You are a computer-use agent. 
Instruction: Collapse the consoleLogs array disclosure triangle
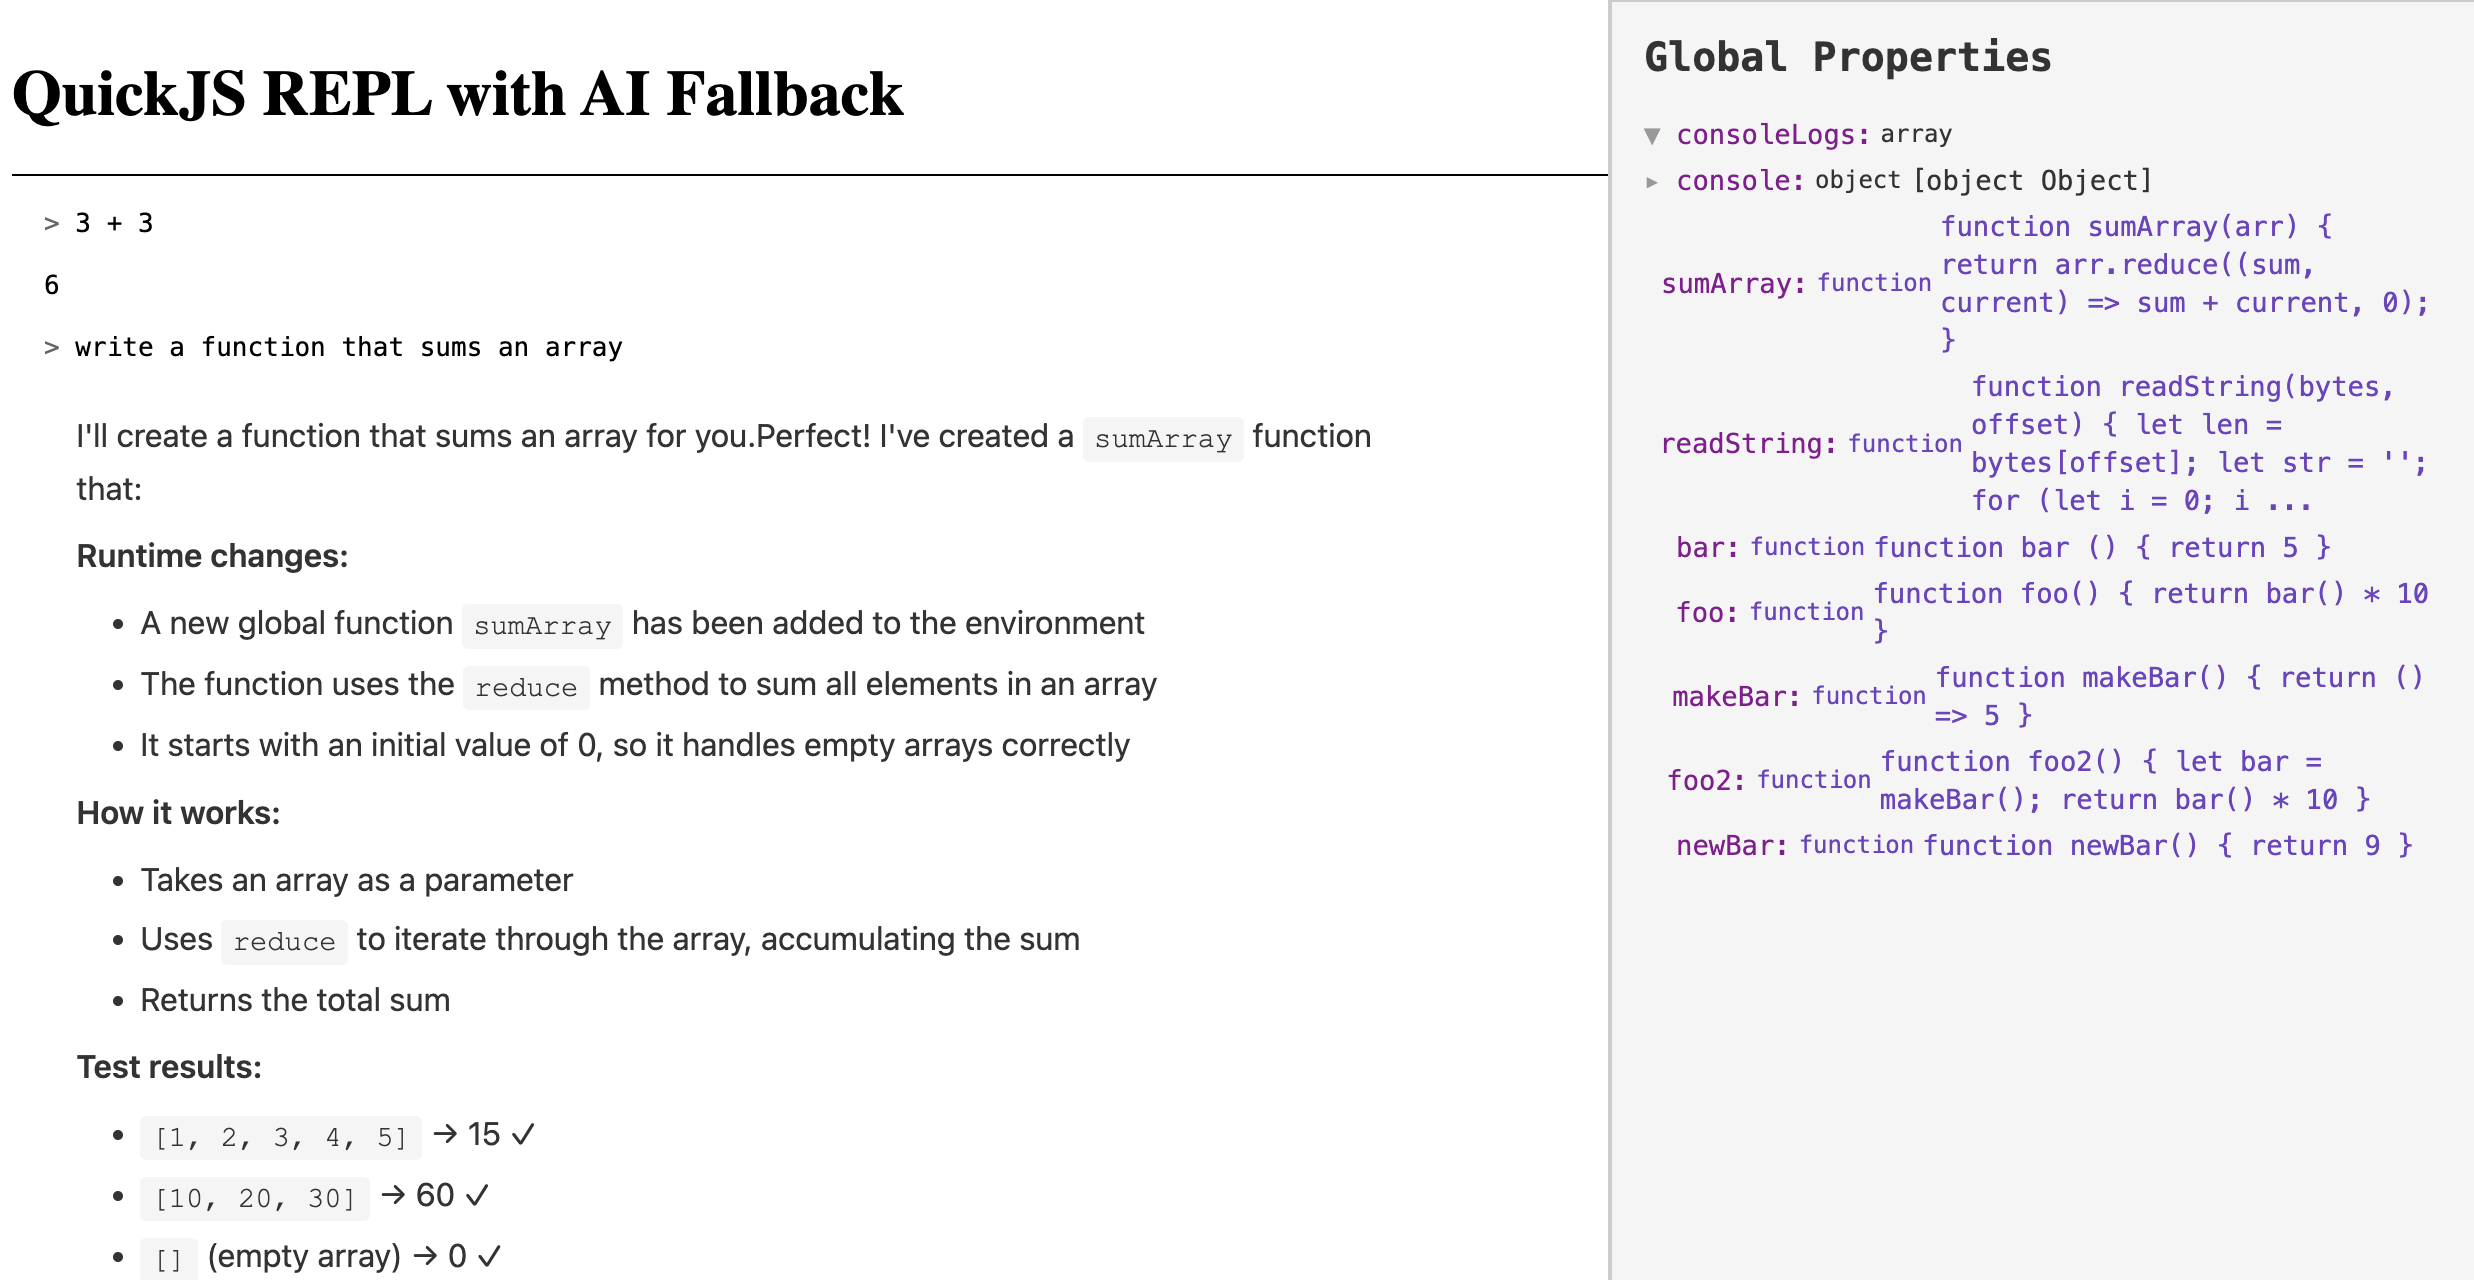pyautogui.click(x=1652, y=135)
